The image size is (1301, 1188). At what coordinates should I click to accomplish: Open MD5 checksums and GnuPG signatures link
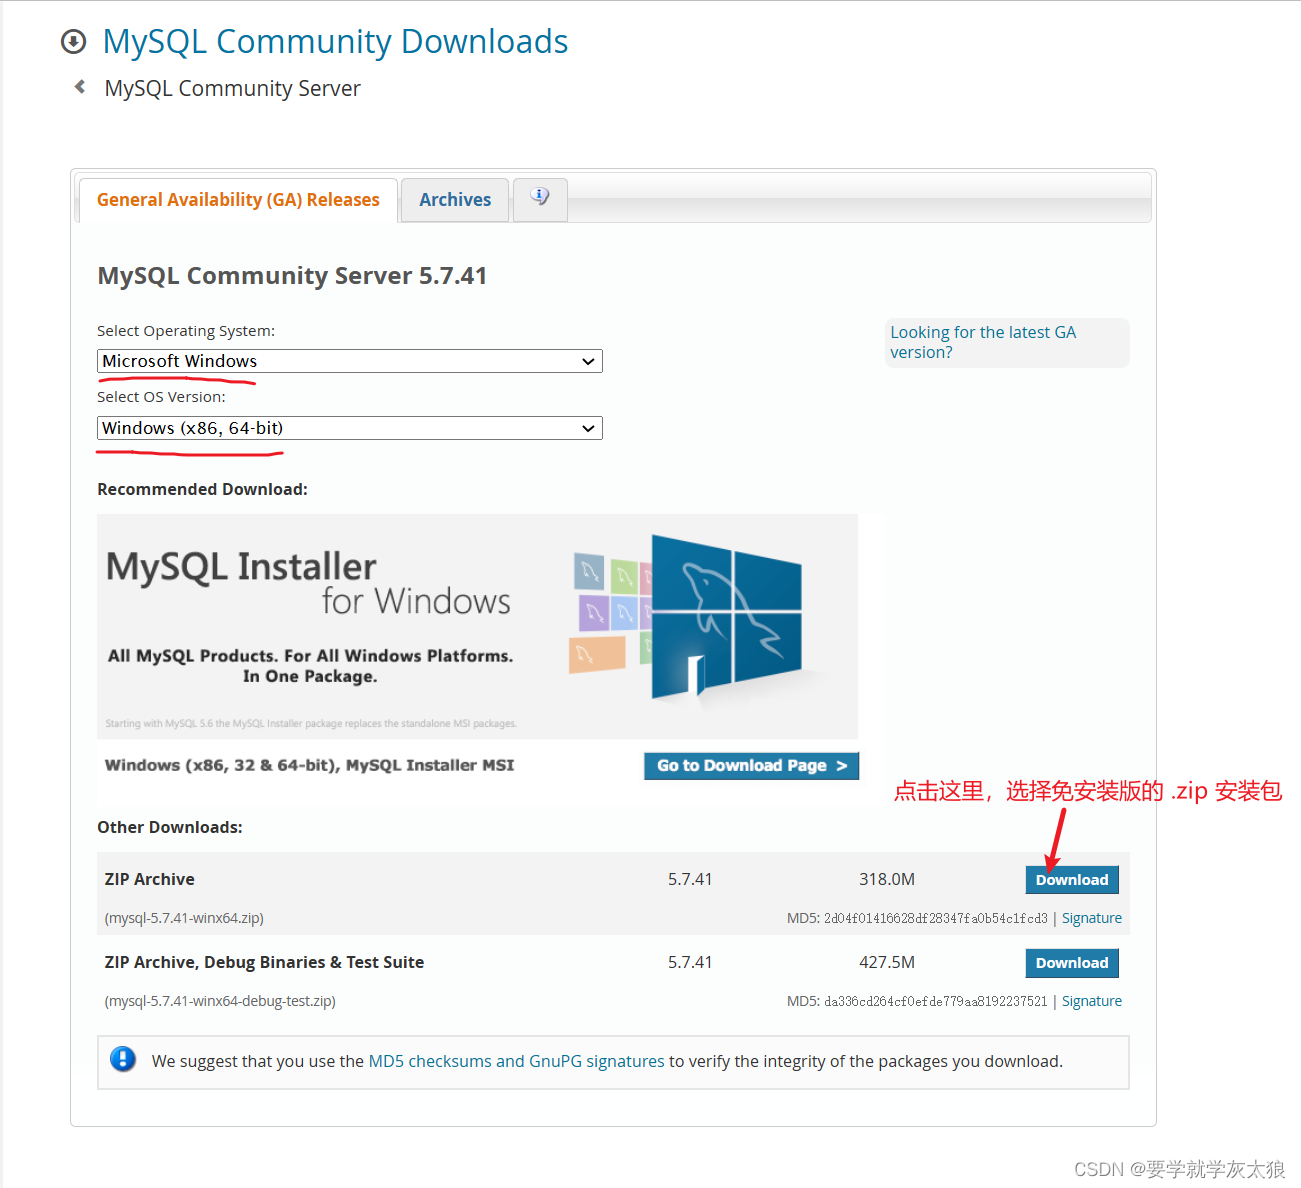point(516,1061)
